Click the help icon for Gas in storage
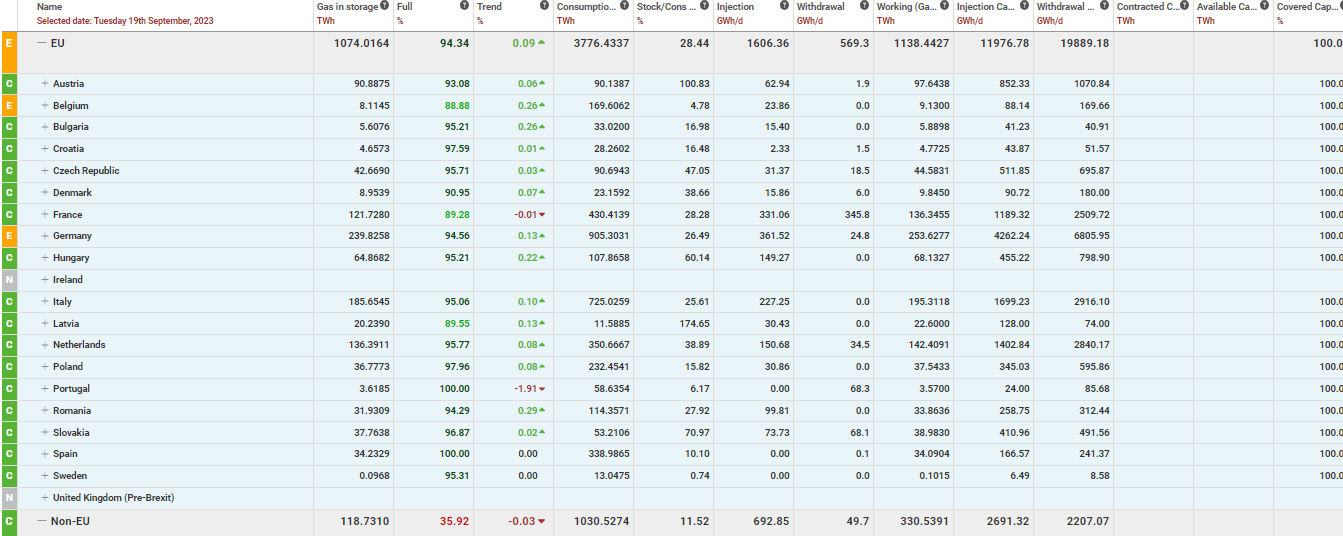This screenshot has height=536, width=1343. (384, 6)
